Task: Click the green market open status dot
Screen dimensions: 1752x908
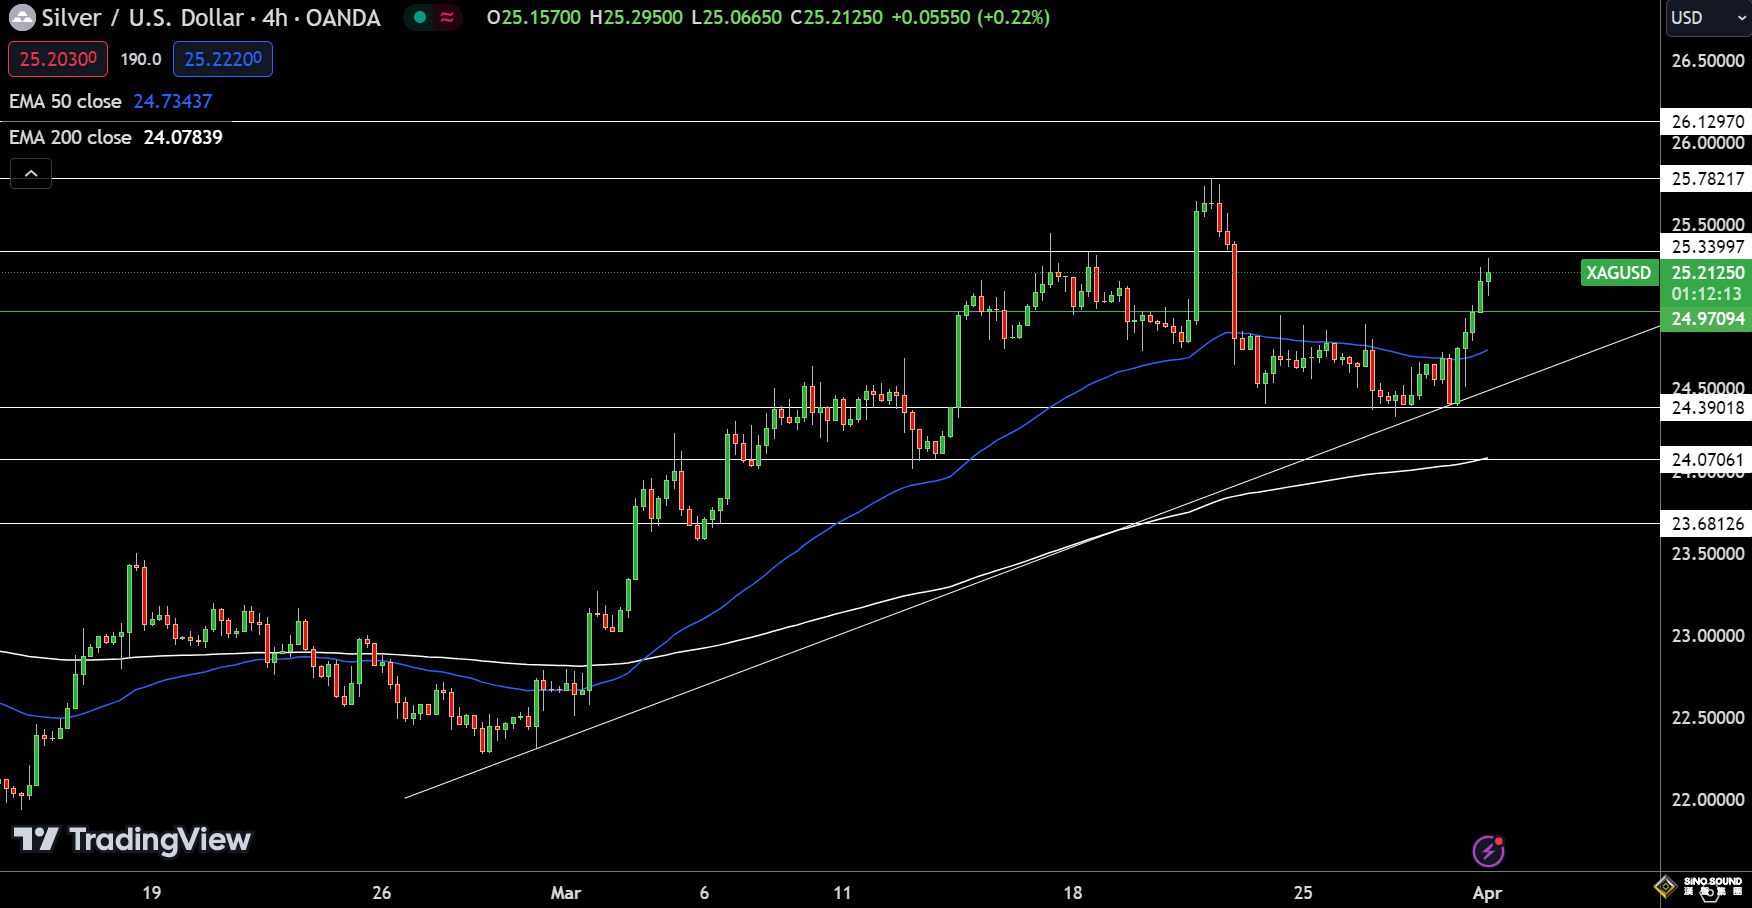Action: click(x=420, y=18)
